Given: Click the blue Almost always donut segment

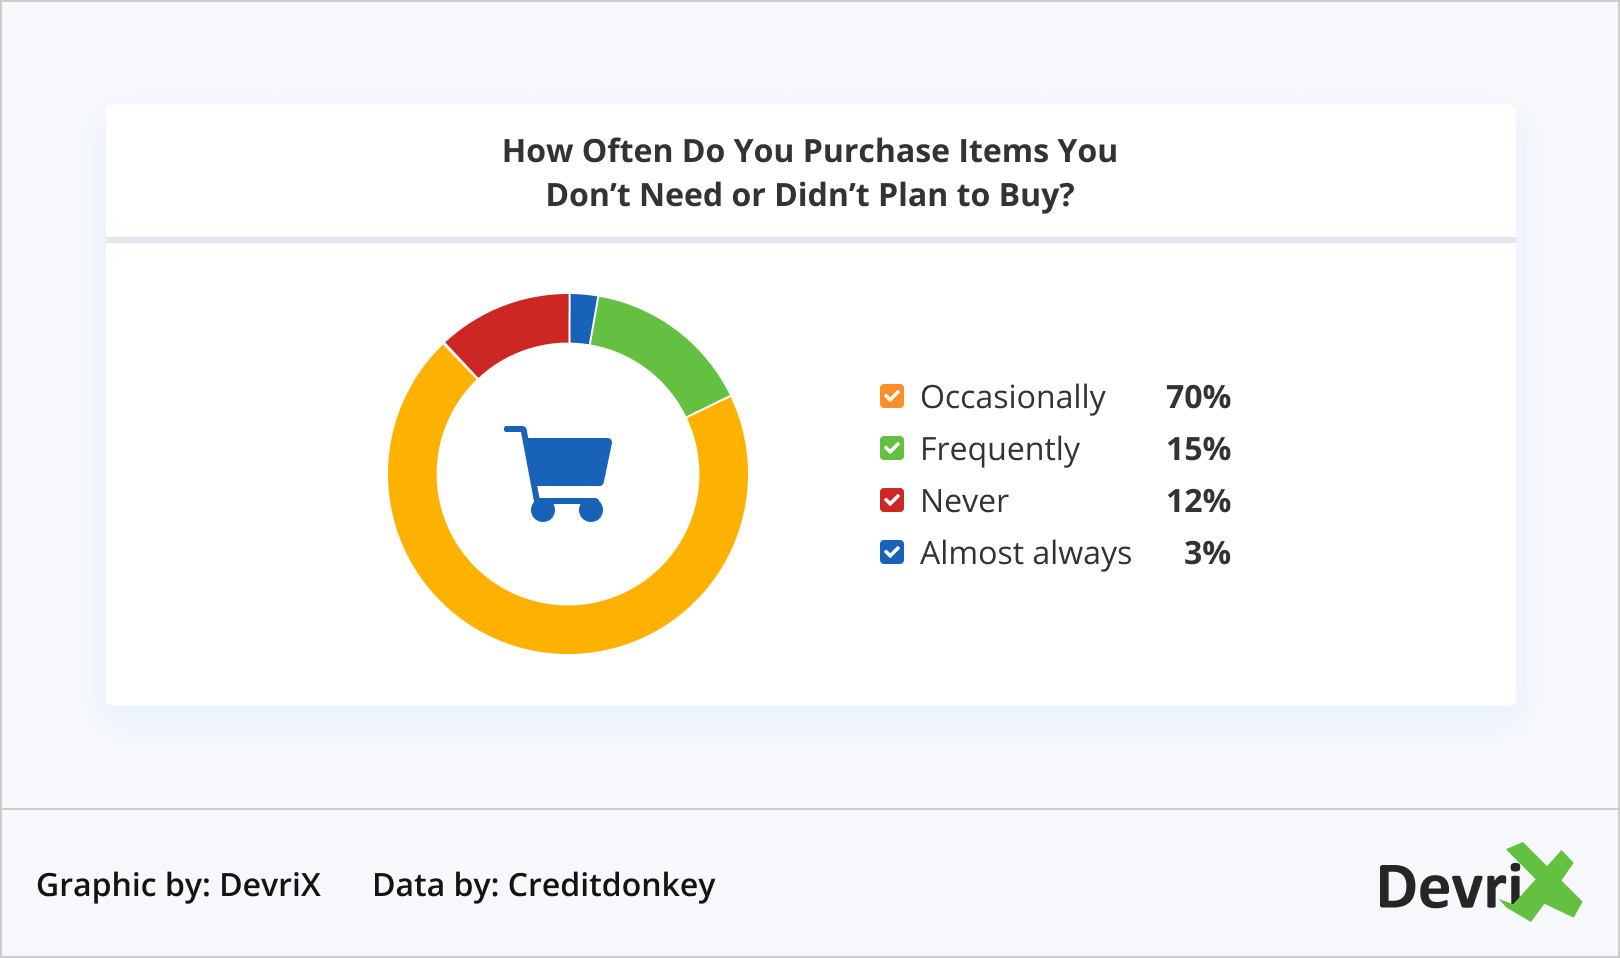Looking at the screenshot, I should [x=582, y=319].
